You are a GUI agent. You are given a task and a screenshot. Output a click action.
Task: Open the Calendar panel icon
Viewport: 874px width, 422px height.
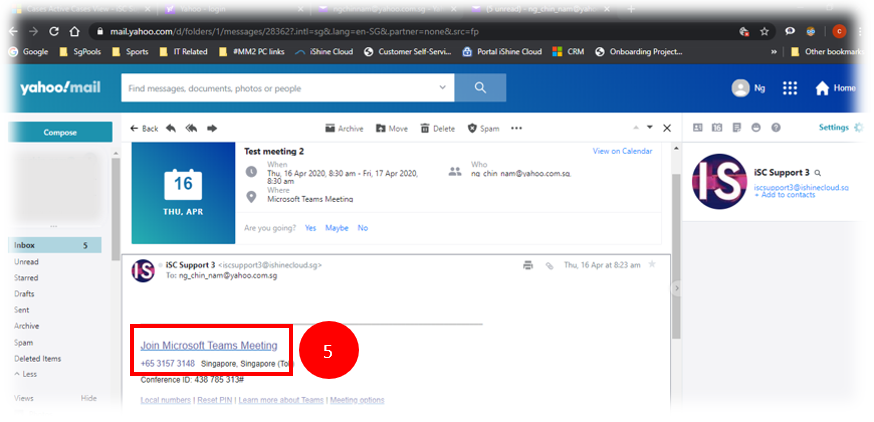point(717,128)
